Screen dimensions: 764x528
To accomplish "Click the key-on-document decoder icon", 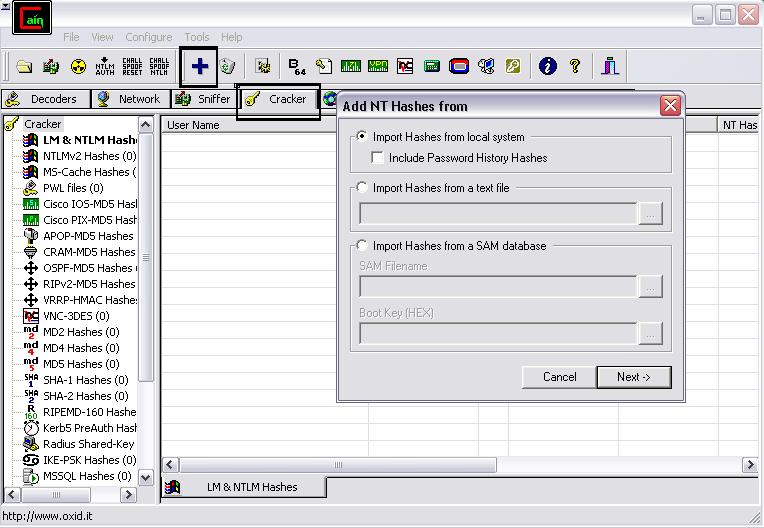I will click(x=324, y=66).
